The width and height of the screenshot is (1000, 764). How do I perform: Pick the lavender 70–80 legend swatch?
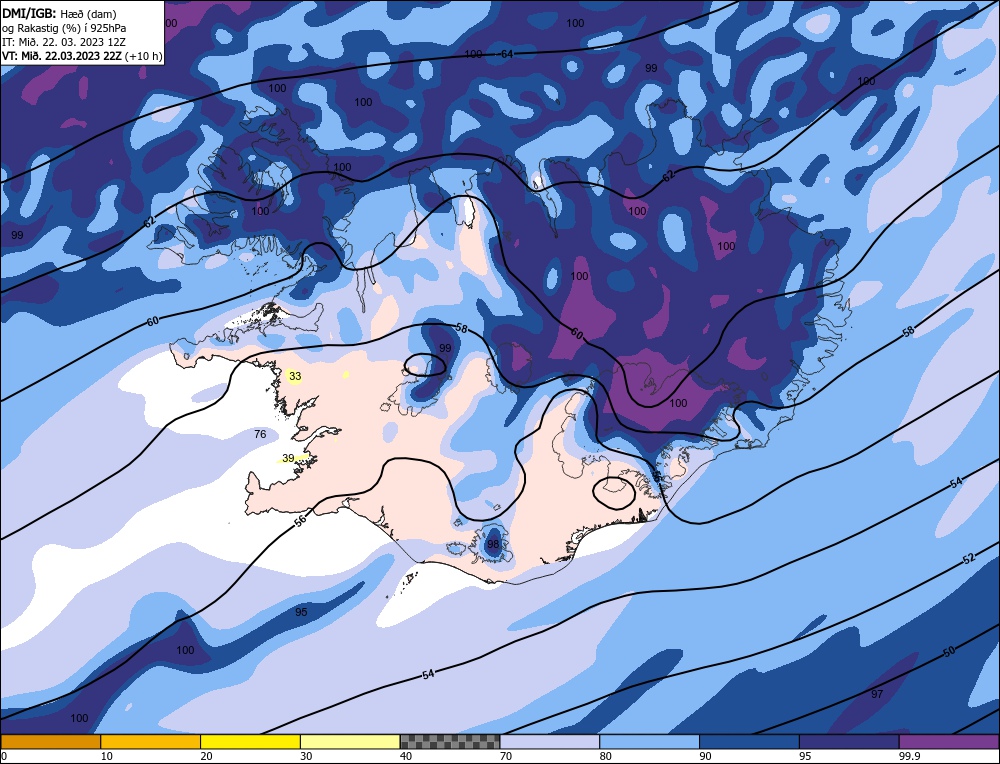click(x=550, y=741)
